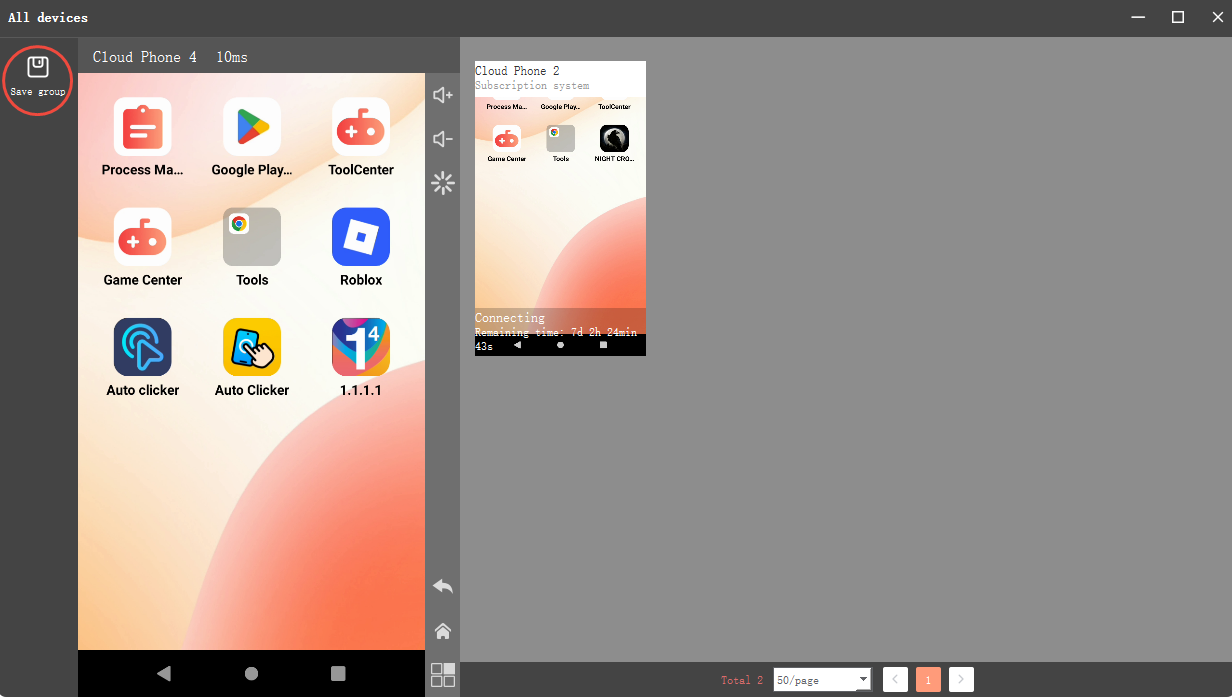Image resolution: width=1232 pixels, height=697 pixels.
Task: Tap Android back triangle in Cloud Phone 4
Action: tap(164, 674)
